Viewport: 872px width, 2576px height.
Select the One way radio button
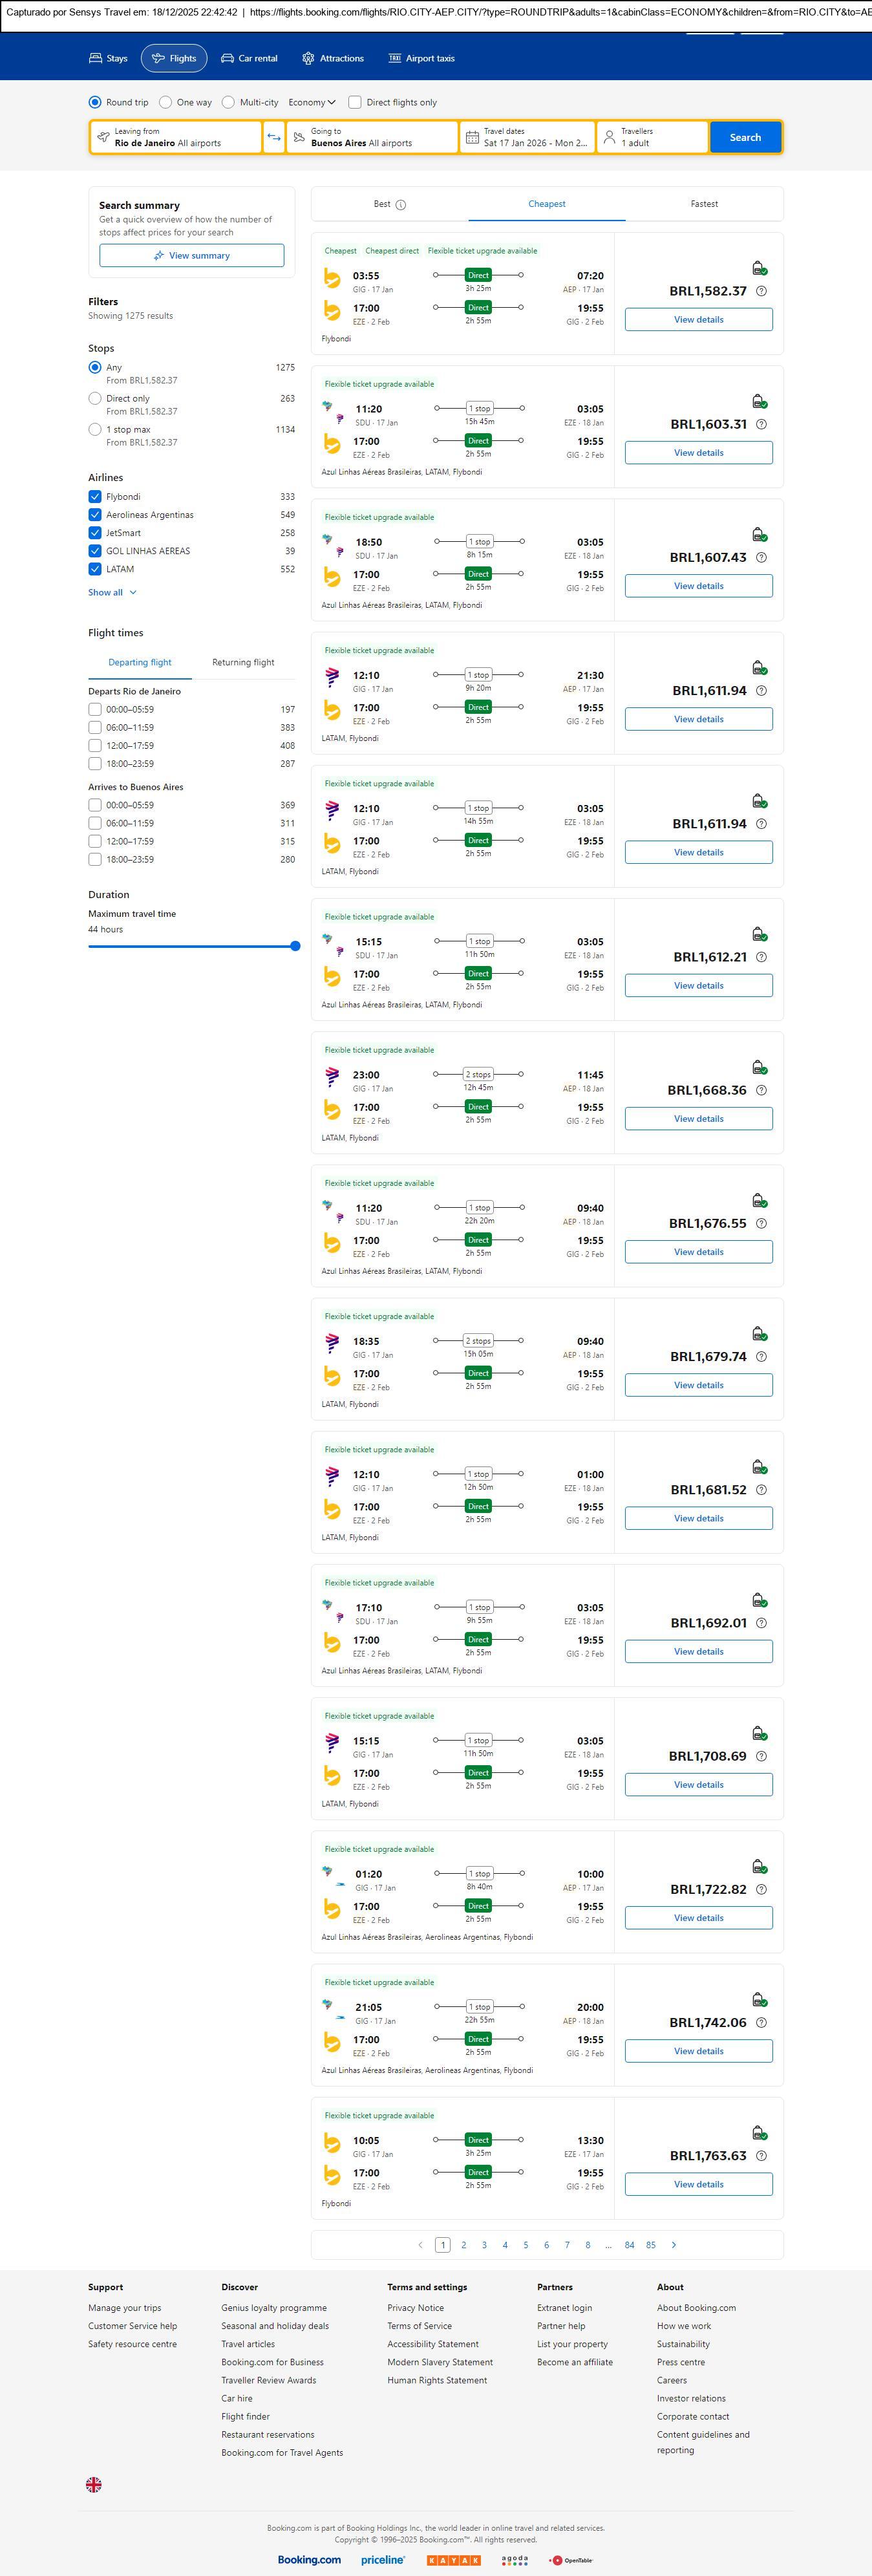166,102
